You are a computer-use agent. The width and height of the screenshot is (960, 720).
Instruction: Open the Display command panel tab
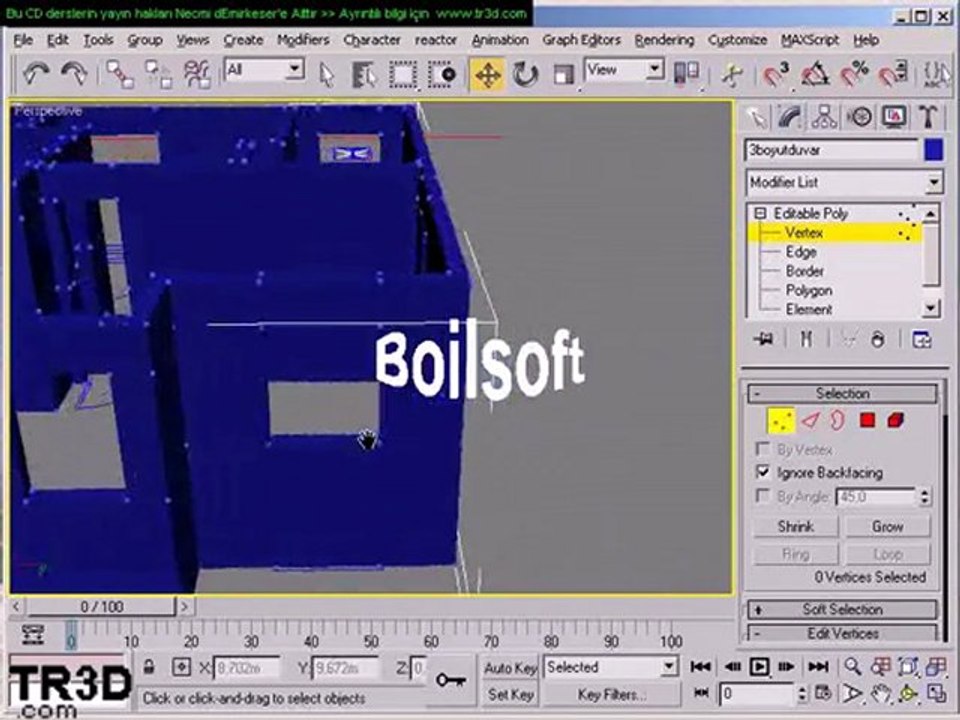(894, 116)
